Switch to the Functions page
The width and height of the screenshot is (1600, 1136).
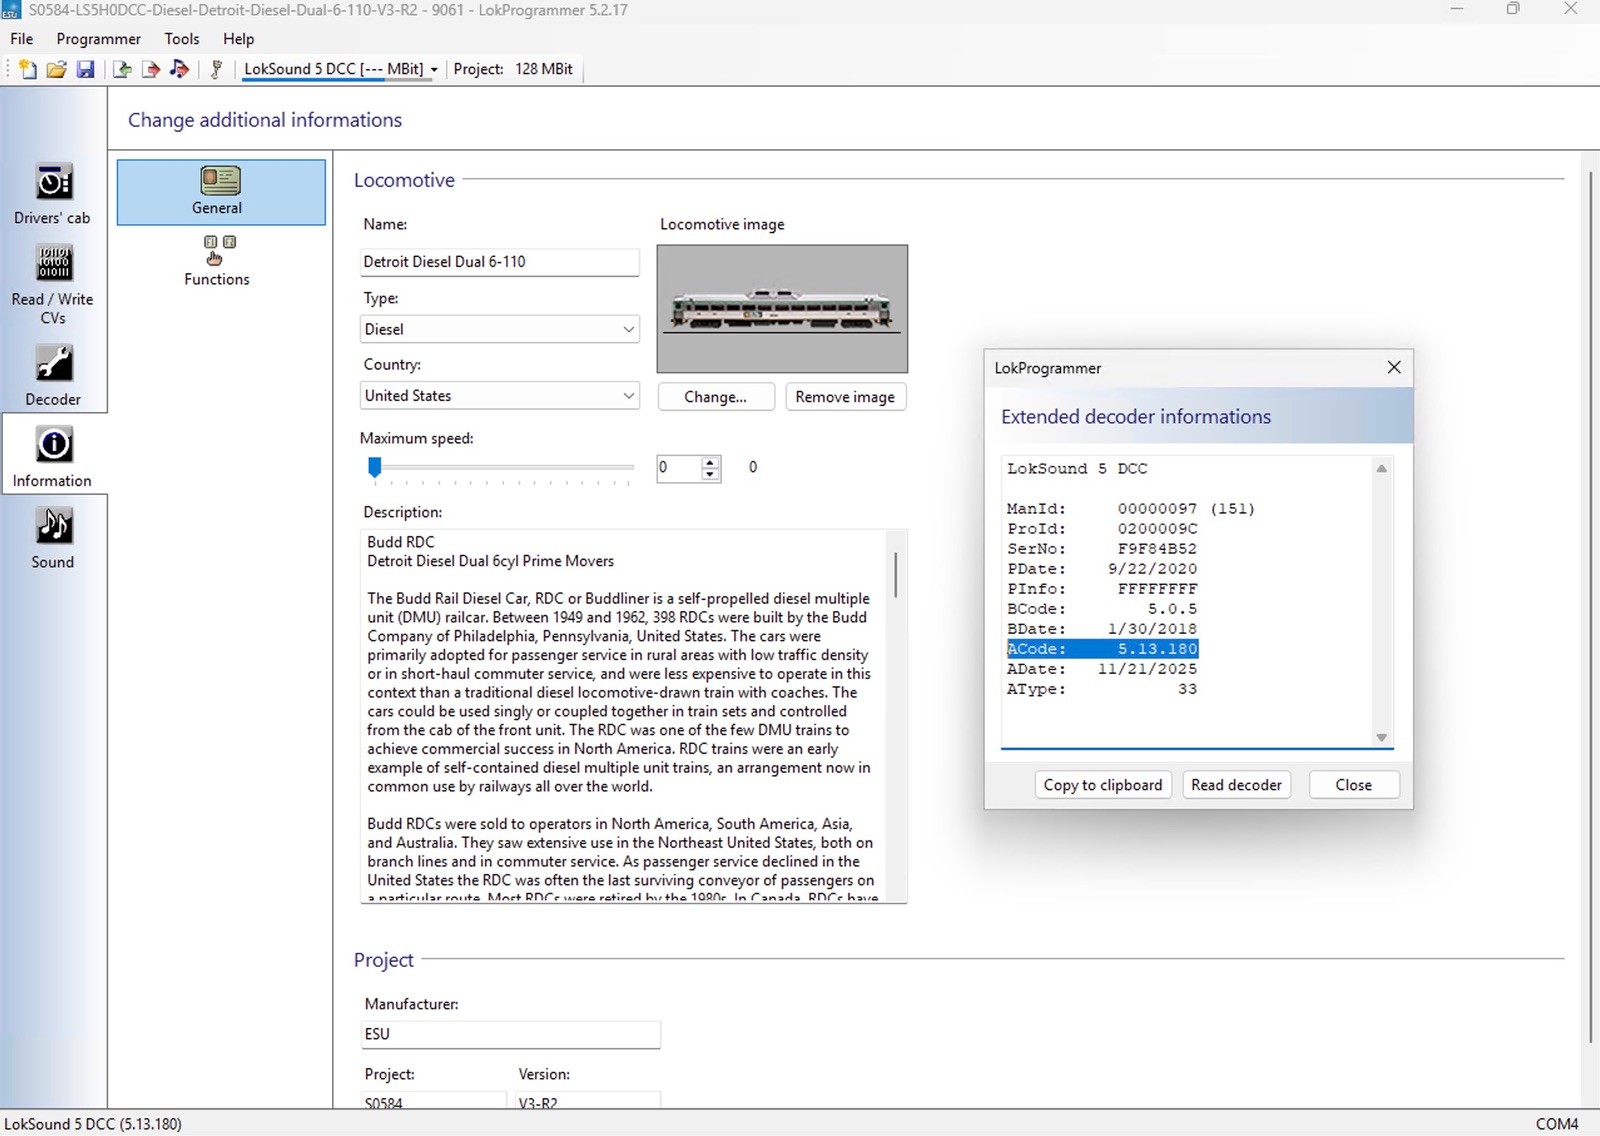click(217, 261)
